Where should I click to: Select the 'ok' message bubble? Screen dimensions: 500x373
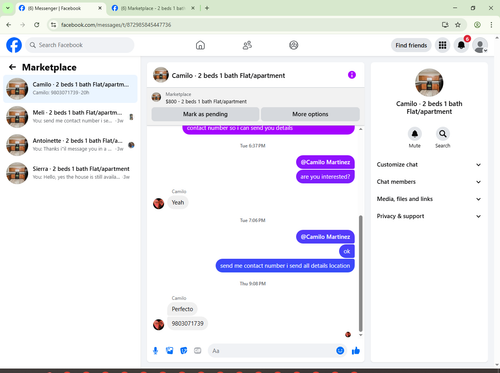[347, 251]
